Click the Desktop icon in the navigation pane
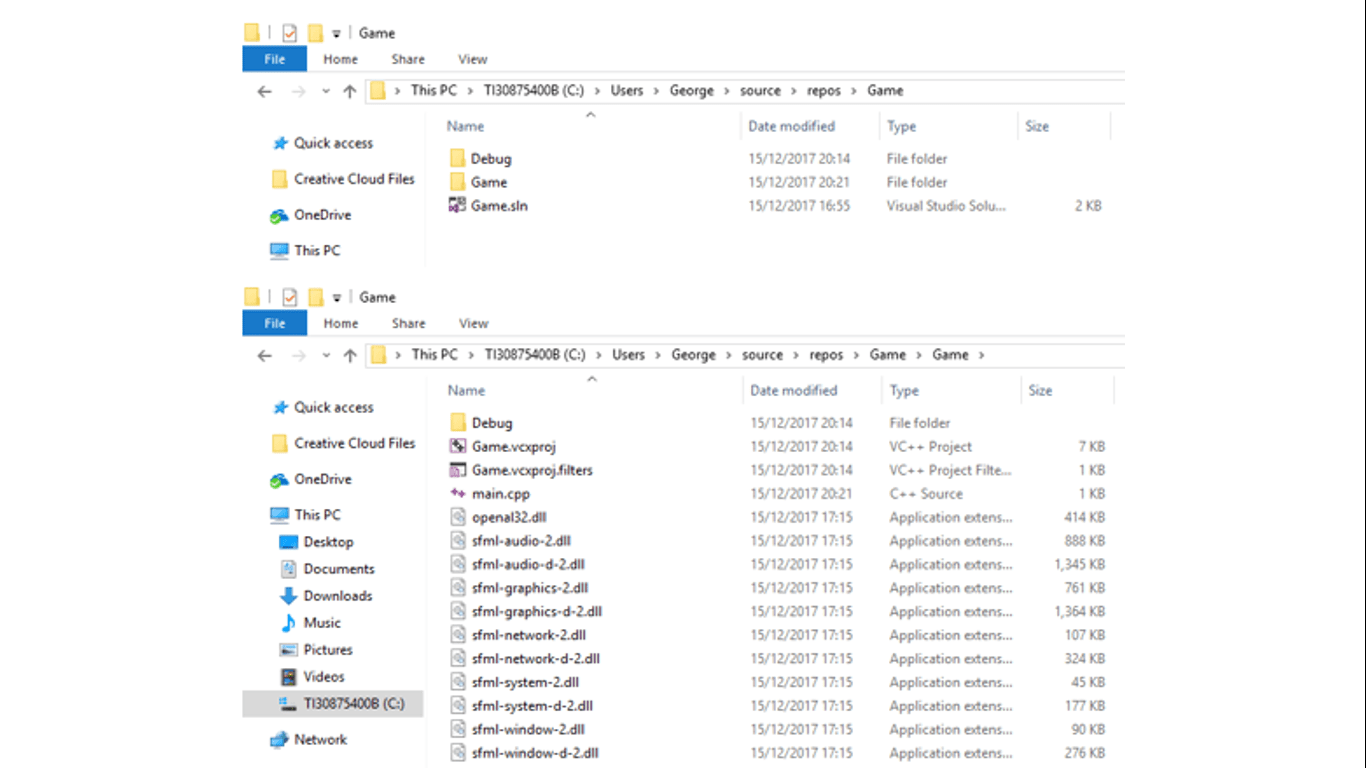The height and width of the screenshot is (768, 1366). click(x=288, y=542)
